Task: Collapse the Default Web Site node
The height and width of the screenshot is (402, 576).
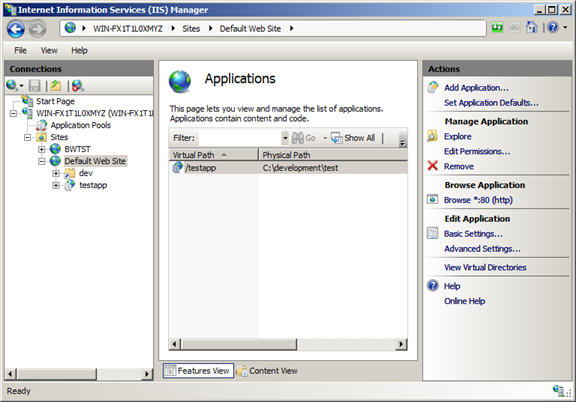Action: [x=42, y=161]
